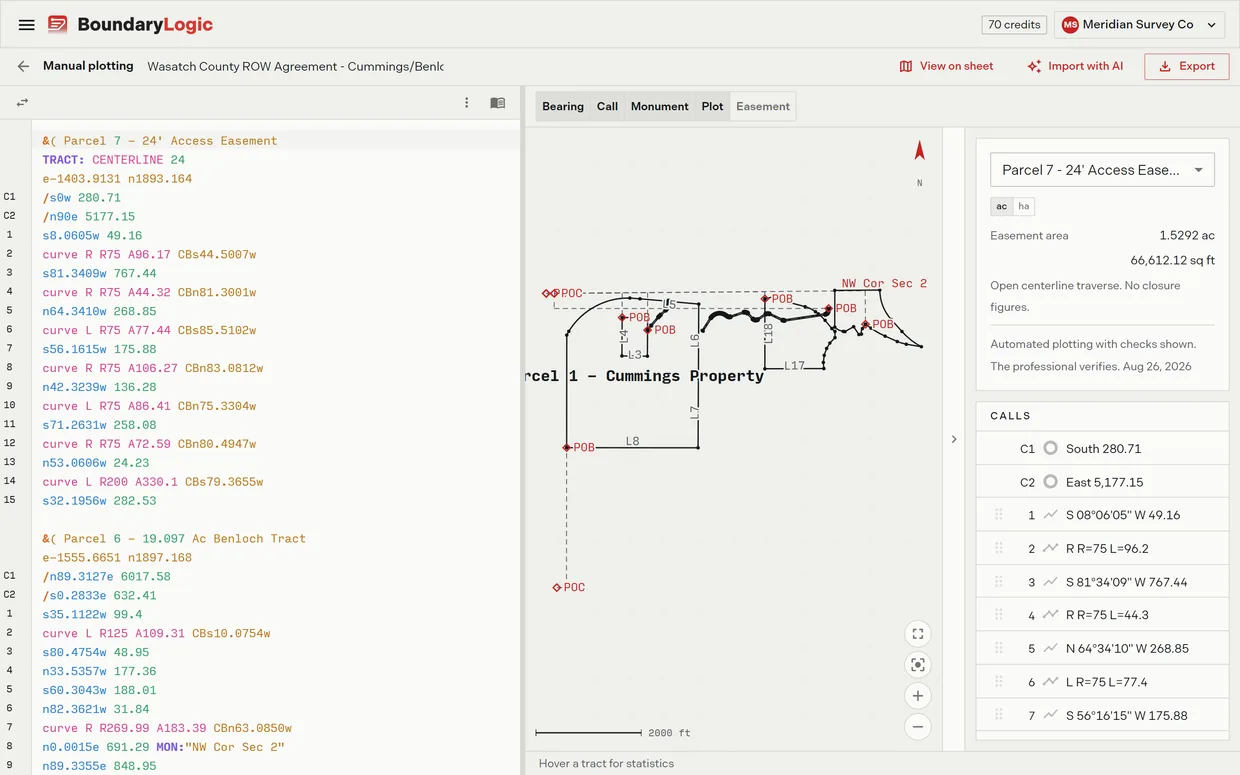
Task: Click Parcel 6 - 19.097 Ac Benloch Tract line
Action: click(174, 538)
